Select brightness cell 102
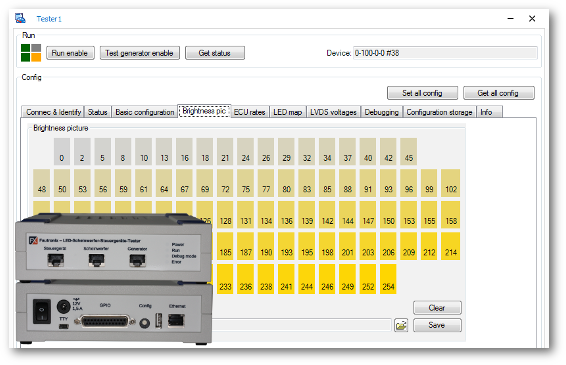The width and height of the screenshot is (566, 365). (450, 183)
